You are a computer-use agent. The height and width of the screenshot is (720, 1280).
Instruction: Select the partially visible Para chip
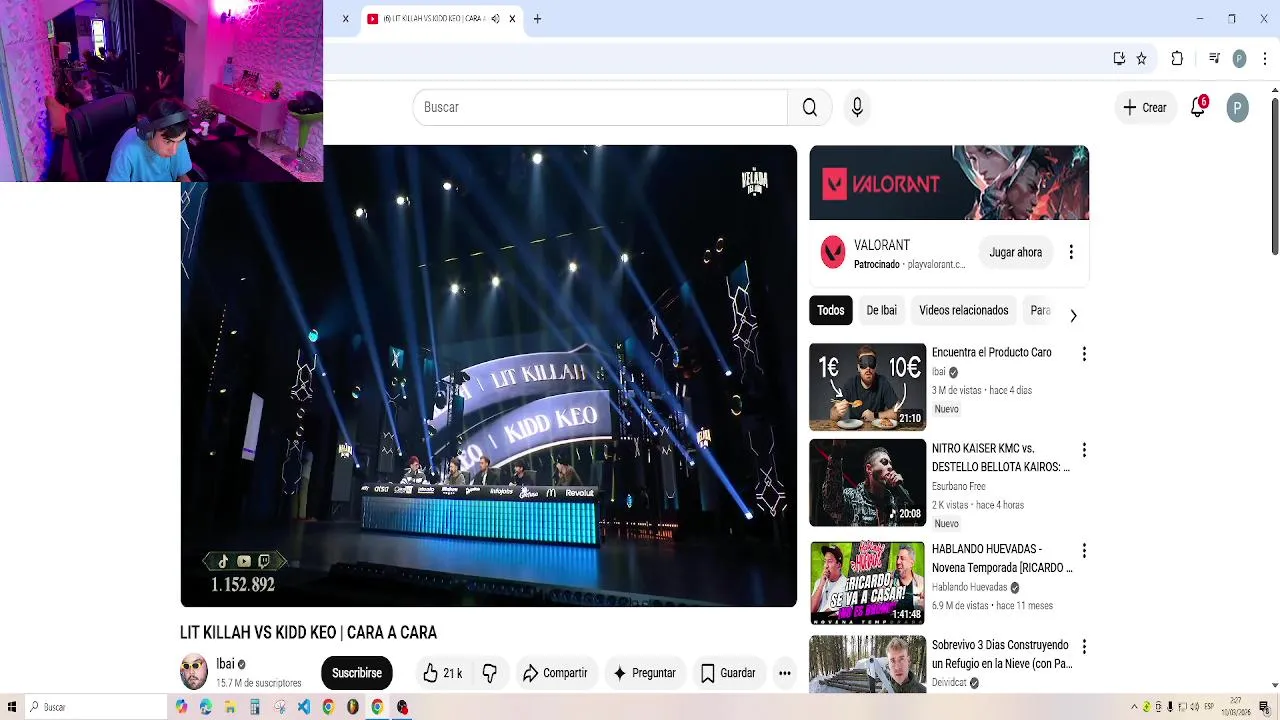1040,310
